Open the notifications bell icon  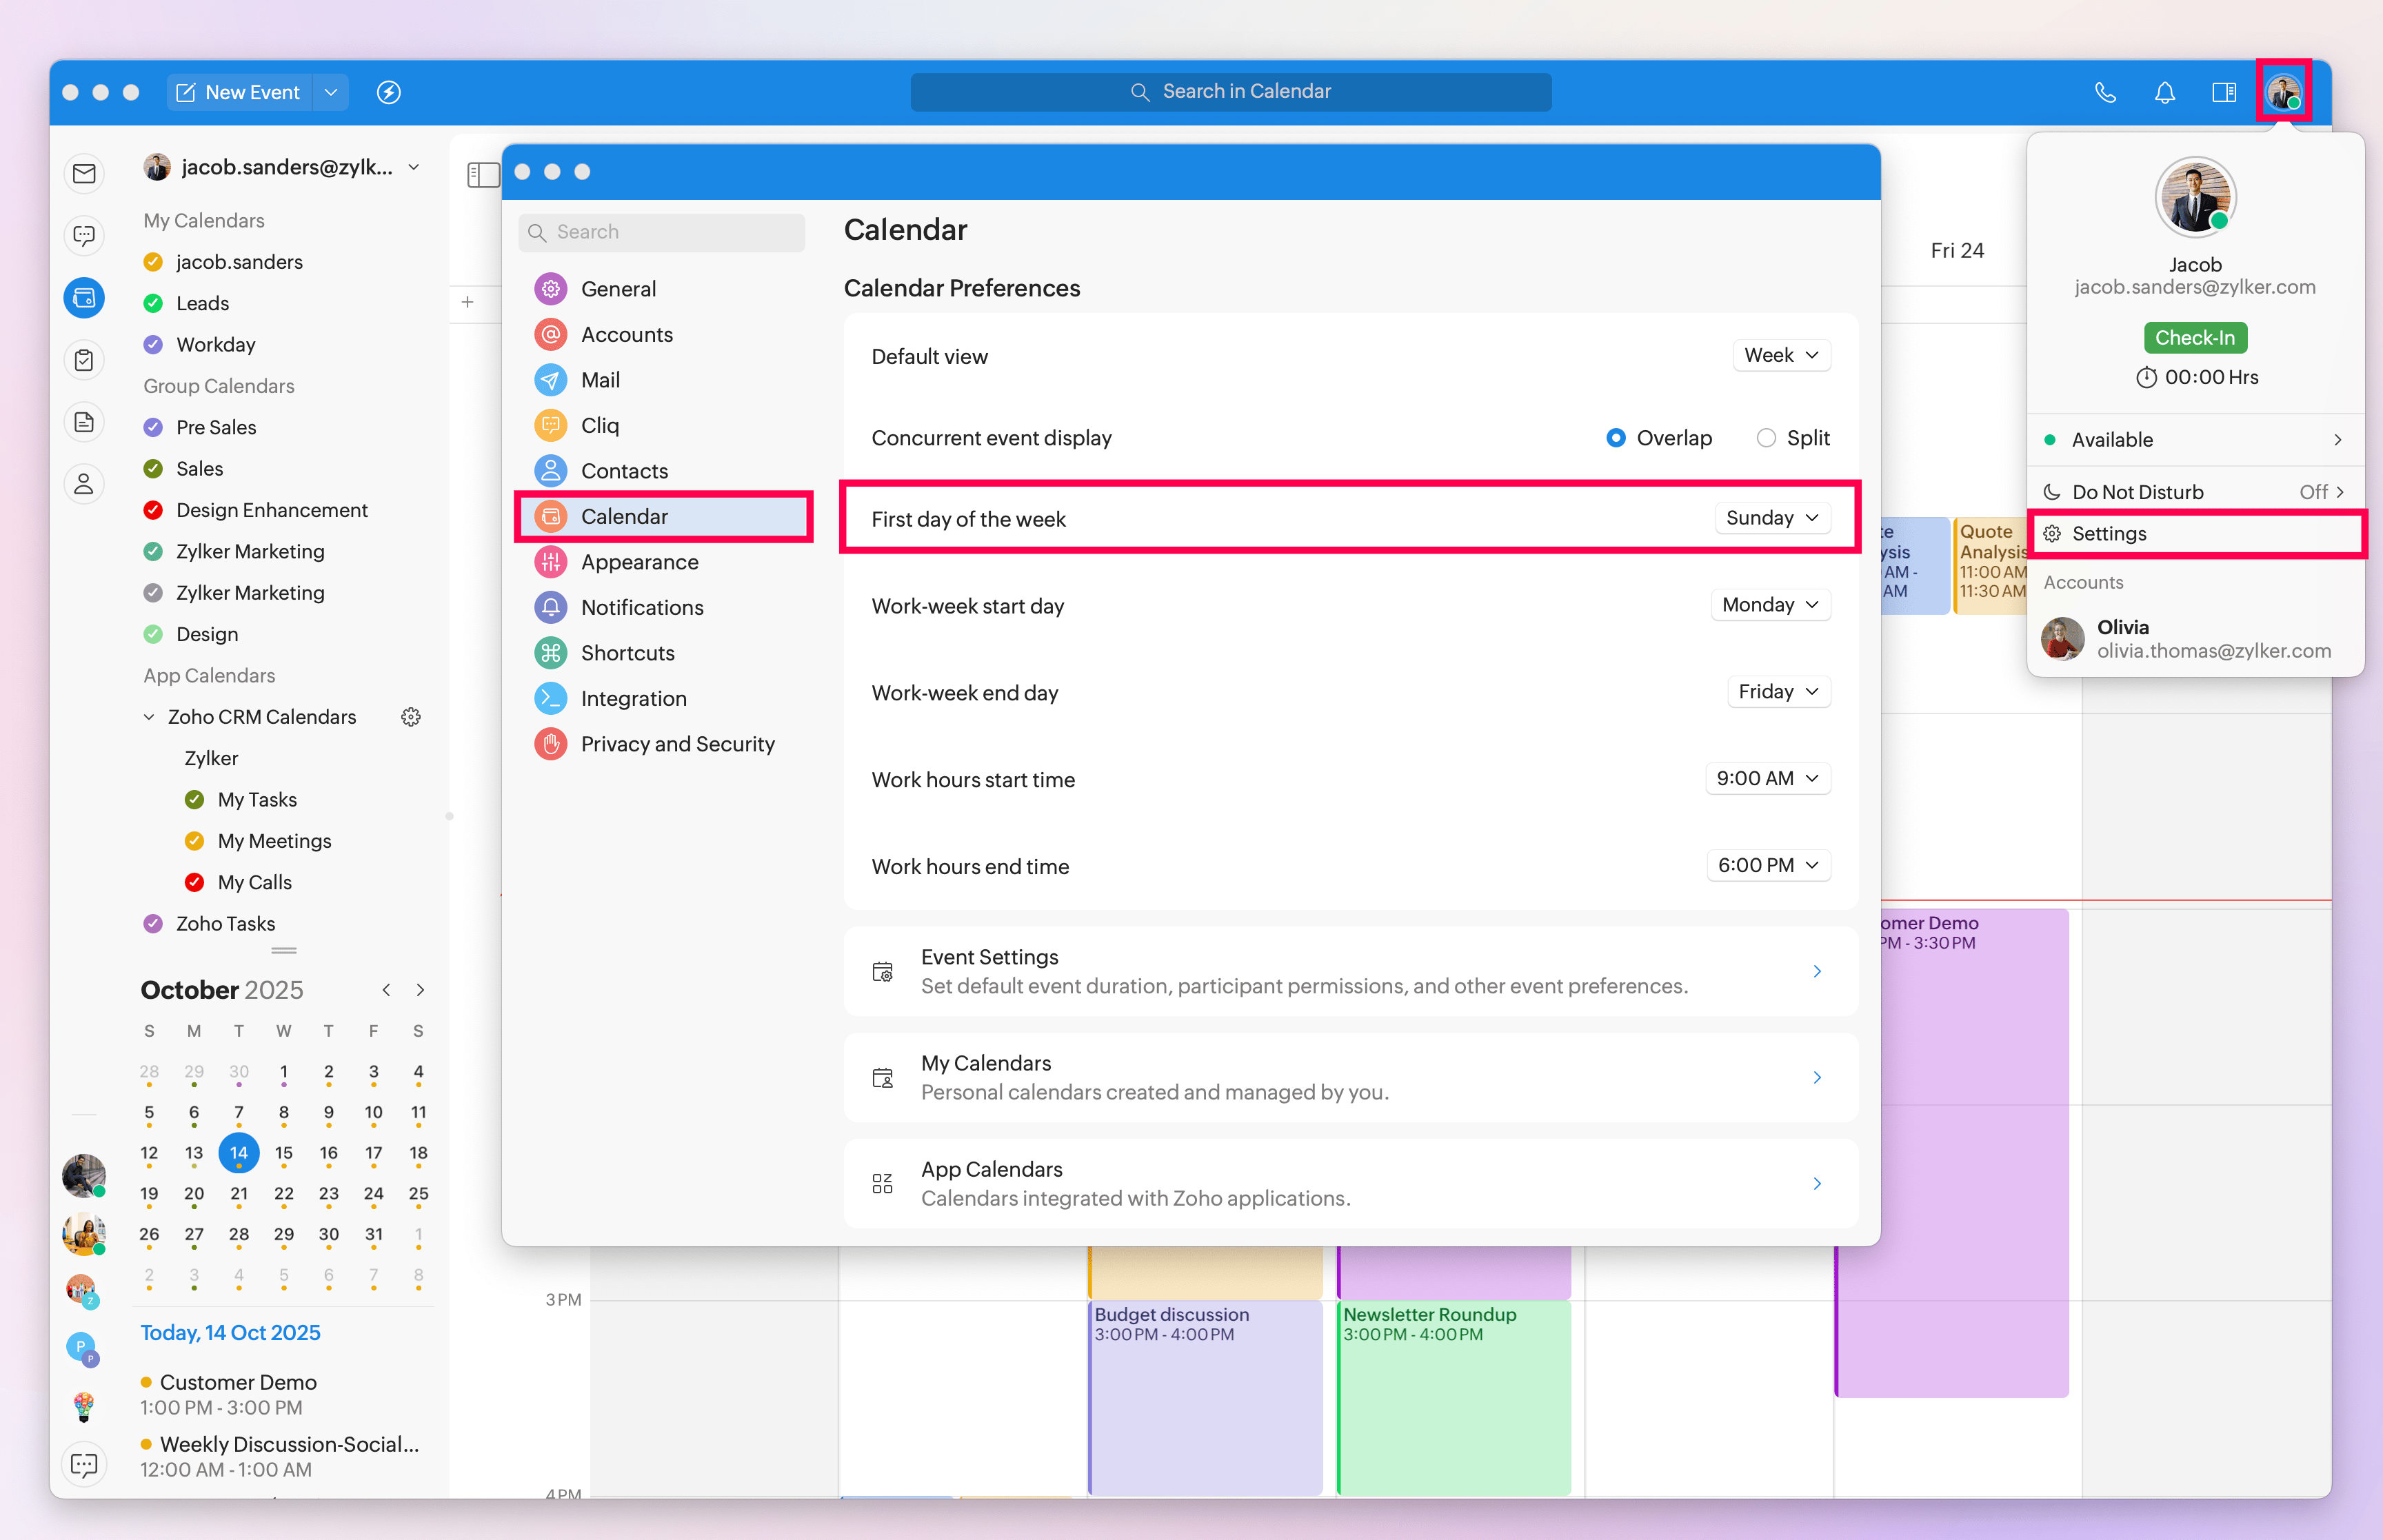[2165, 92]
